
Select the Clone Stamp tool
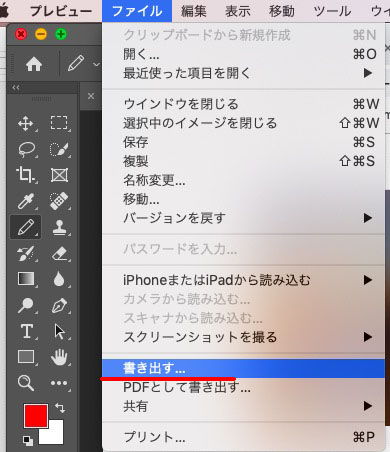59,227
